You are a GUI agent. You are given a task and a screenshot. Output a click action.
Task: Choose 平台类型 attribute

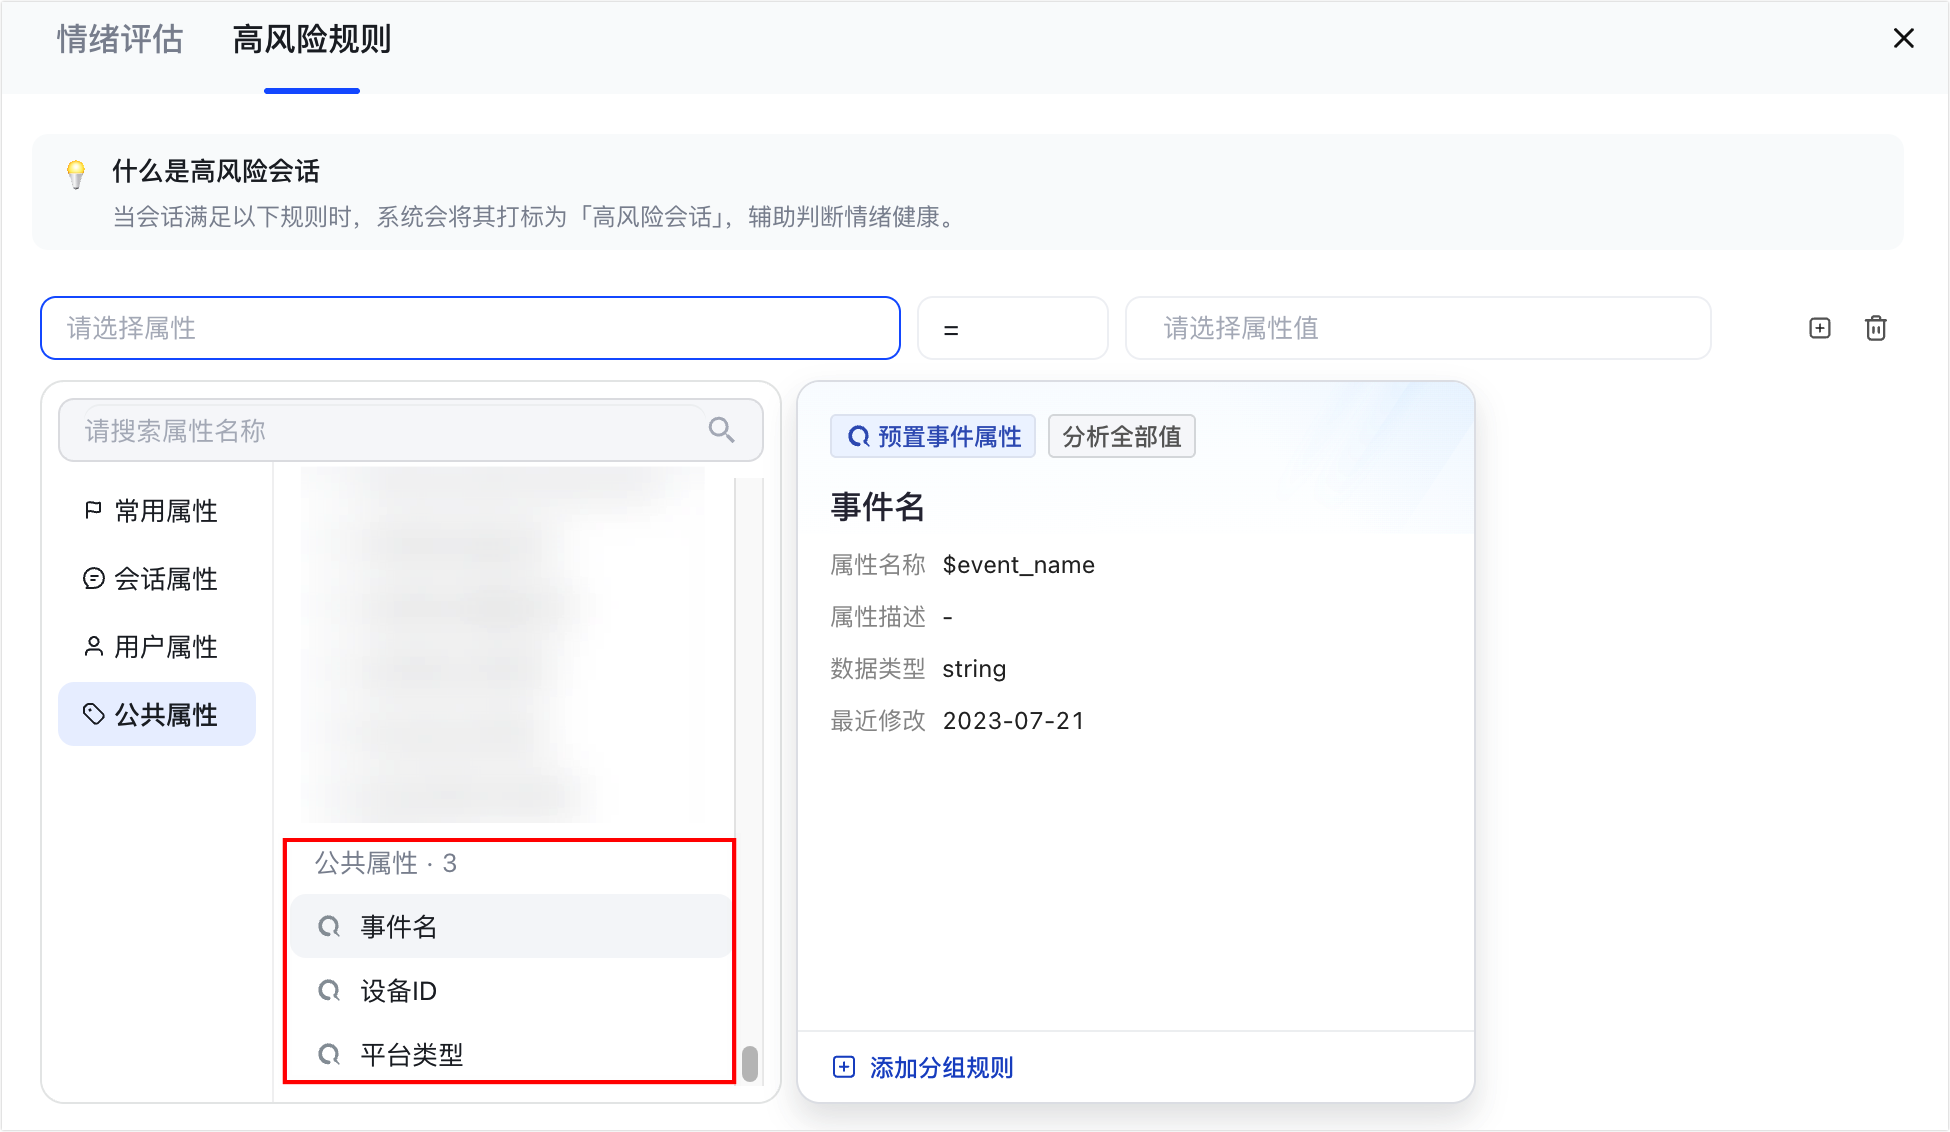(x=511, y=1055)
